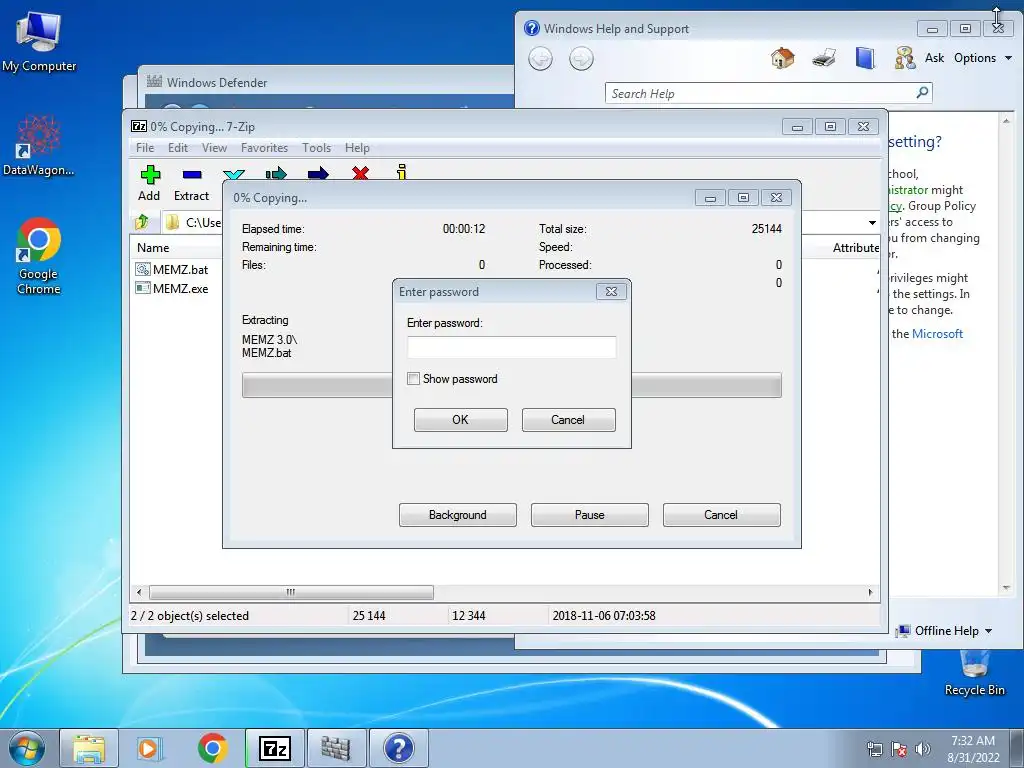Click the red Delete icon in 7-Zip

360,173
